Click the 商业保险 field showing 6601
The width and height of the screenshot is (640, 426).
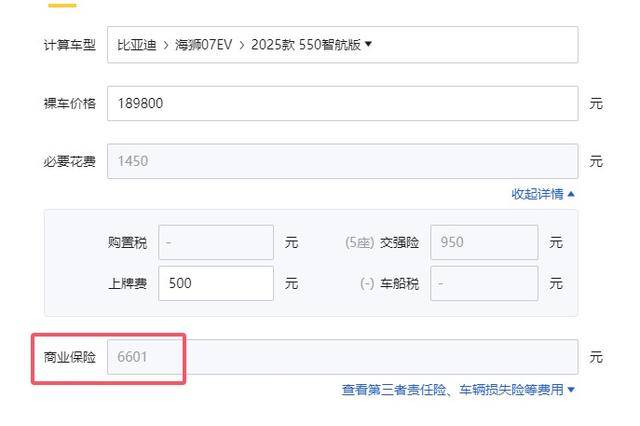[342, 357]
